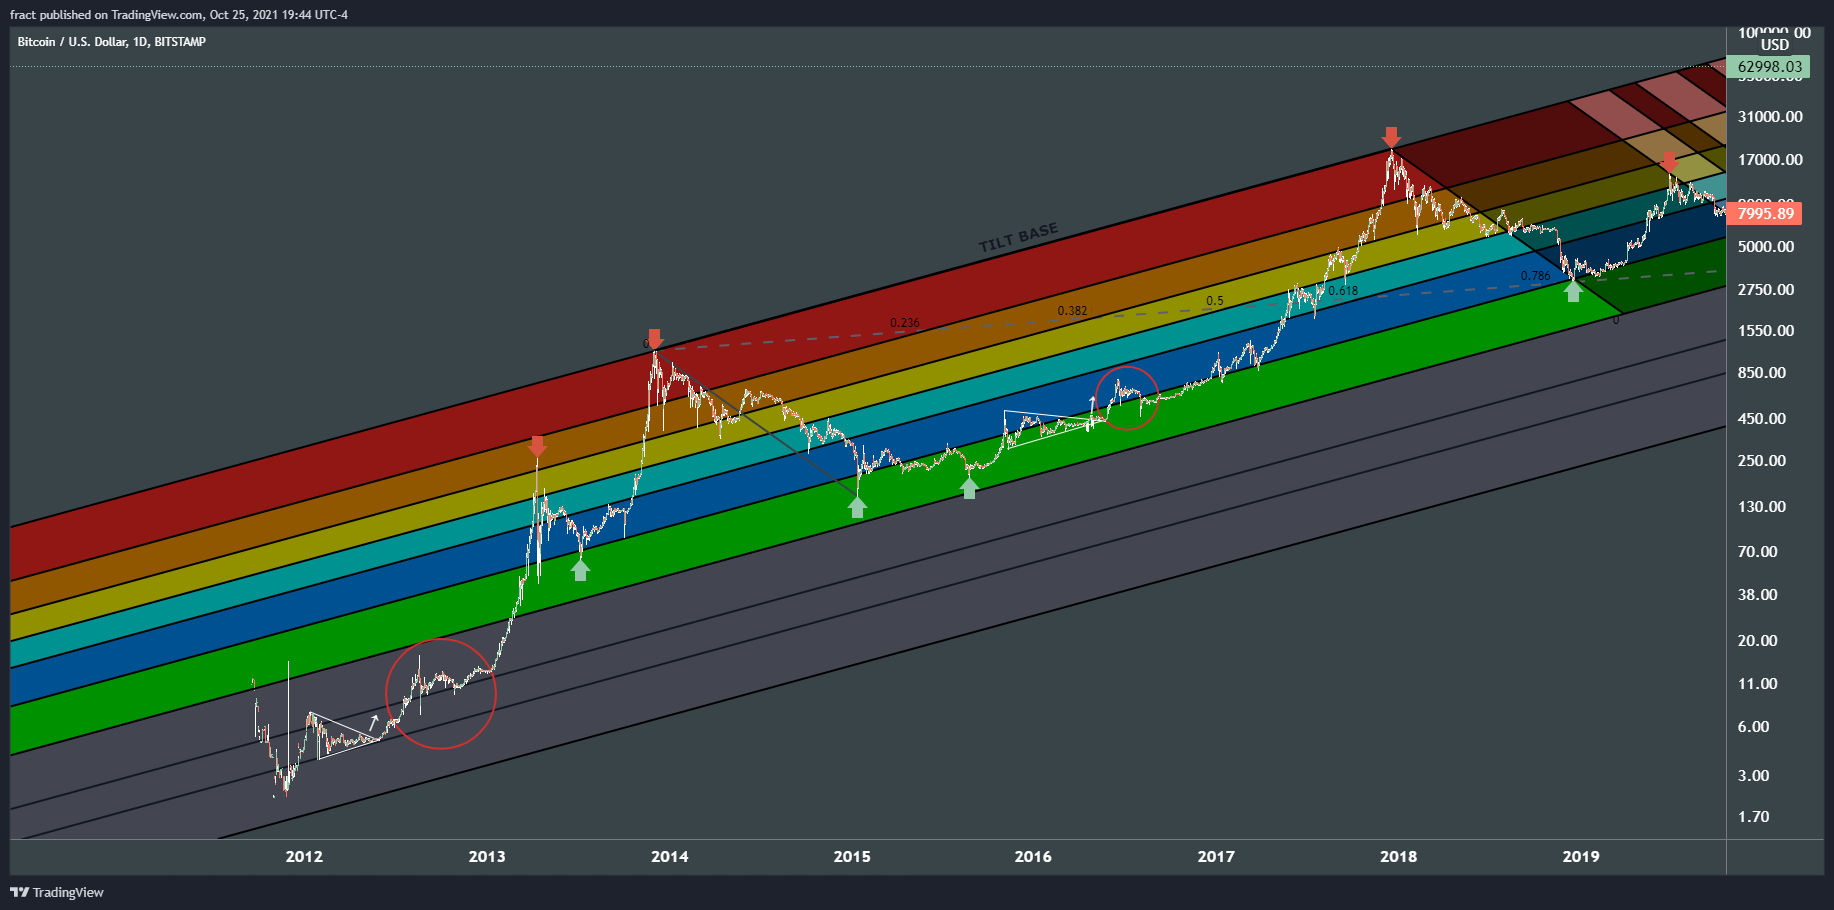Click the USD currency label on the price axis
The height and width of the screenshot is (910, 1834).
1775,45
